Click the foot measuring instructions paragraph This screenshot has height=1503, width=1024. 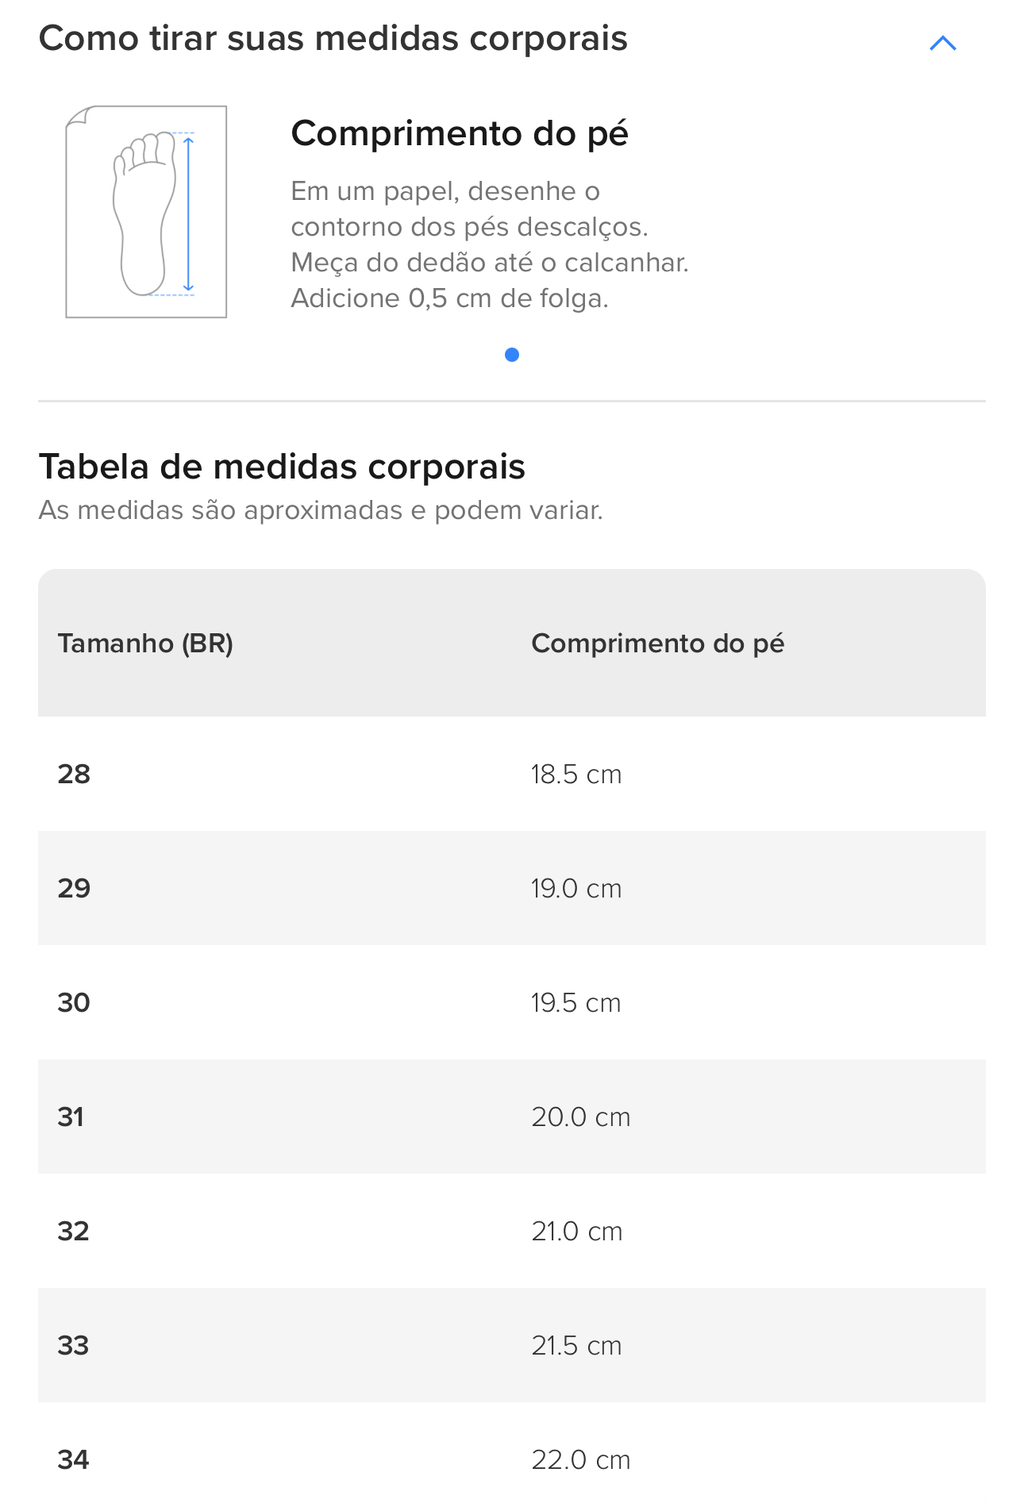(x=490, y=245)
